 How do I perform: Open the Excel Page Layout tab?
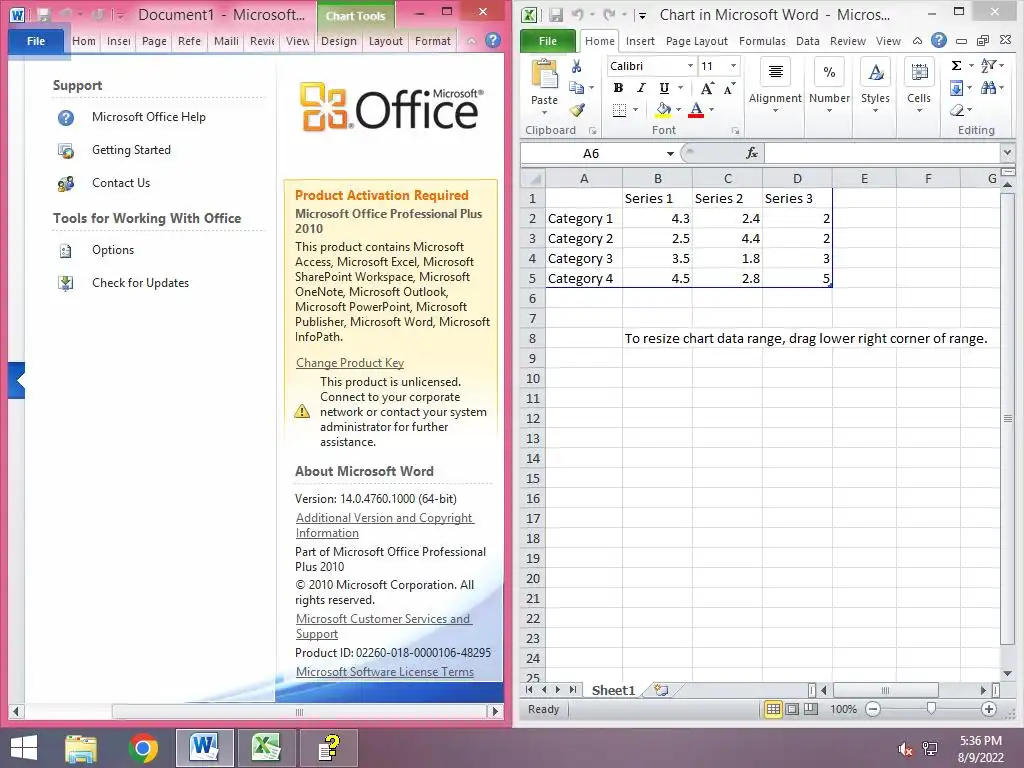(697, 41)
